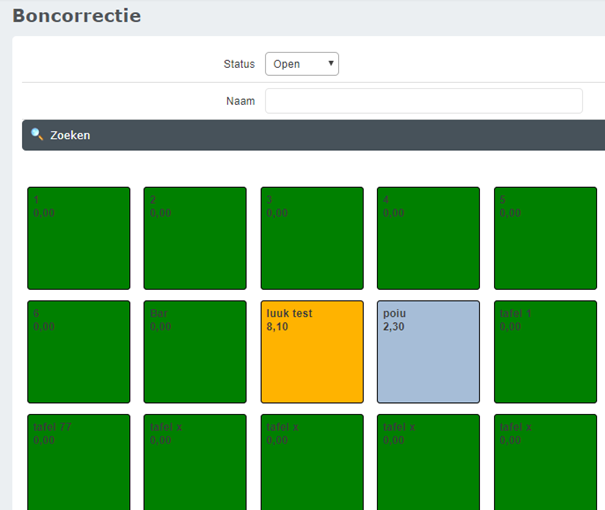Open table tile number 1
Screen dimensions: 605x510
pyautogui.click(x=79, y=238)
